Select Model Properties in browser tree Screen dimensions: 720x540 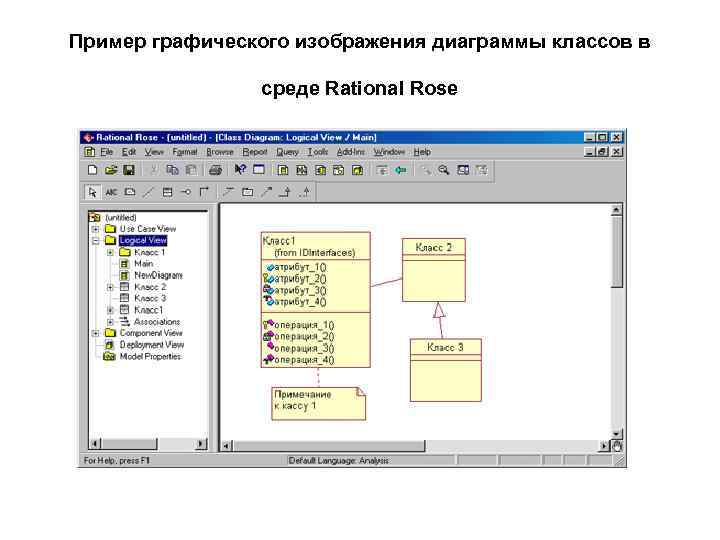(150, 357)
